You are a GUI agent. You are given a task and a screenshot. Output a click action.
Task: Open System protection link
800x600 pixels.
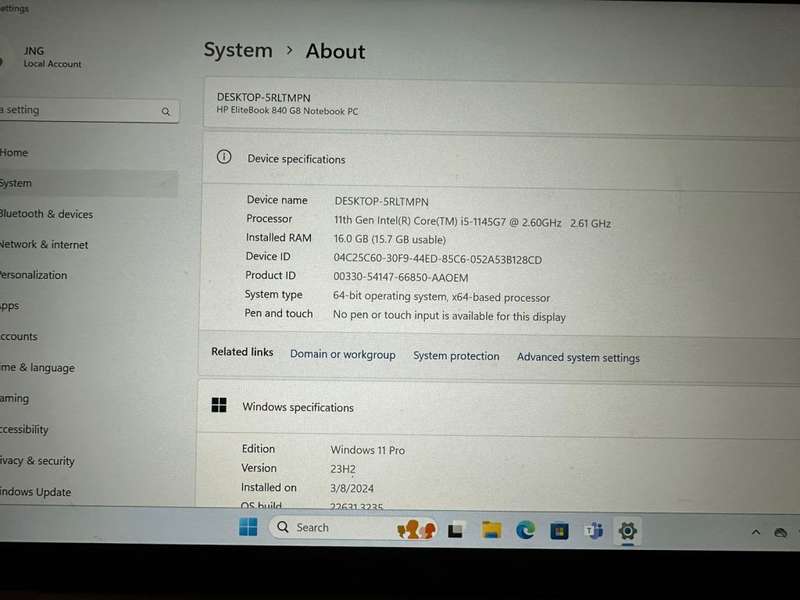[x=456, y=356]
